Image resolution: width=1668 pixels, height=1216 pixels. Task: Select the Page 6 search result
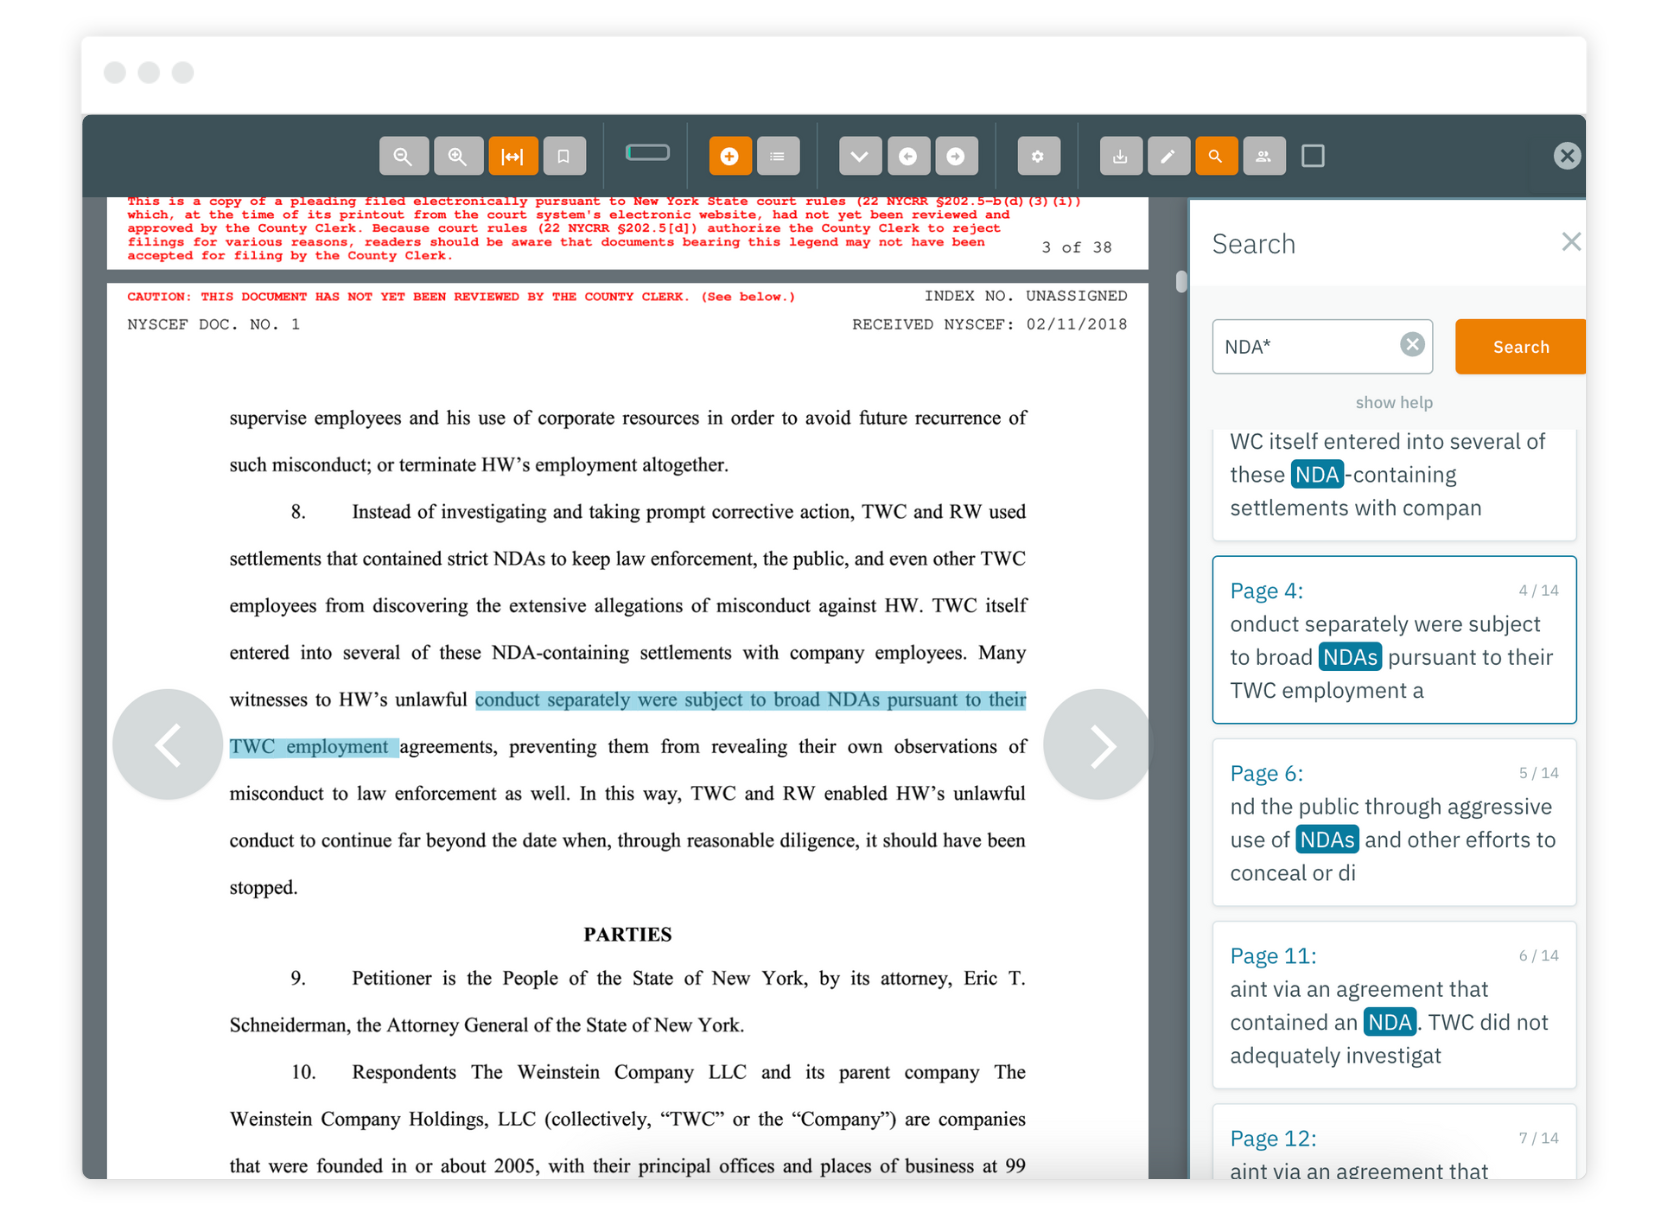pos(1393,823)
